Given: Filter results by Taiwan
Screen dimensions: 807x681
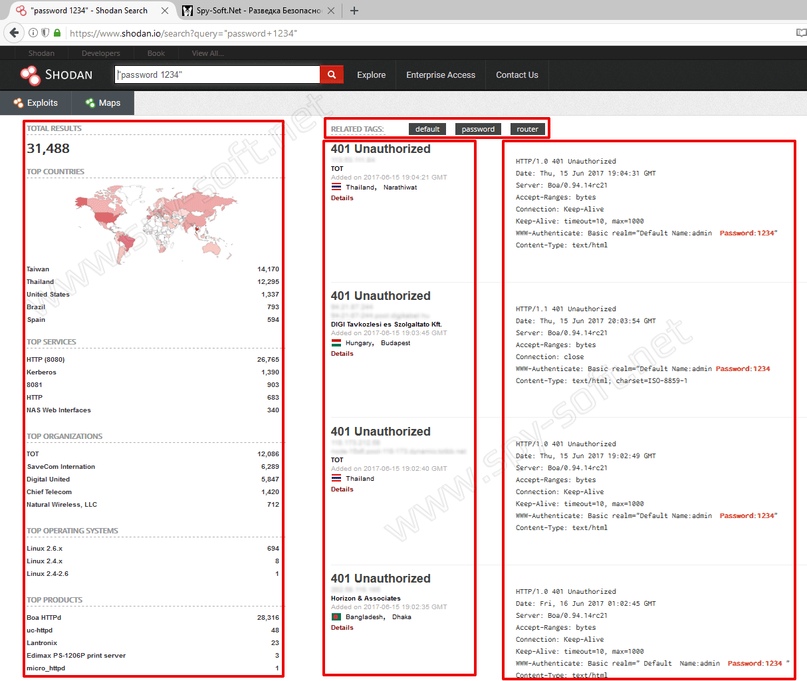Looking at the screenshot, I should coord(153,269).
